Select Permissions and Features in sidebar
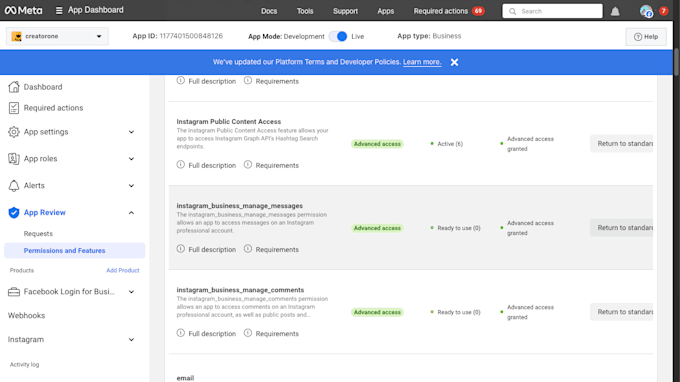The width and height of the screenshot is (680, 382). 75,251
